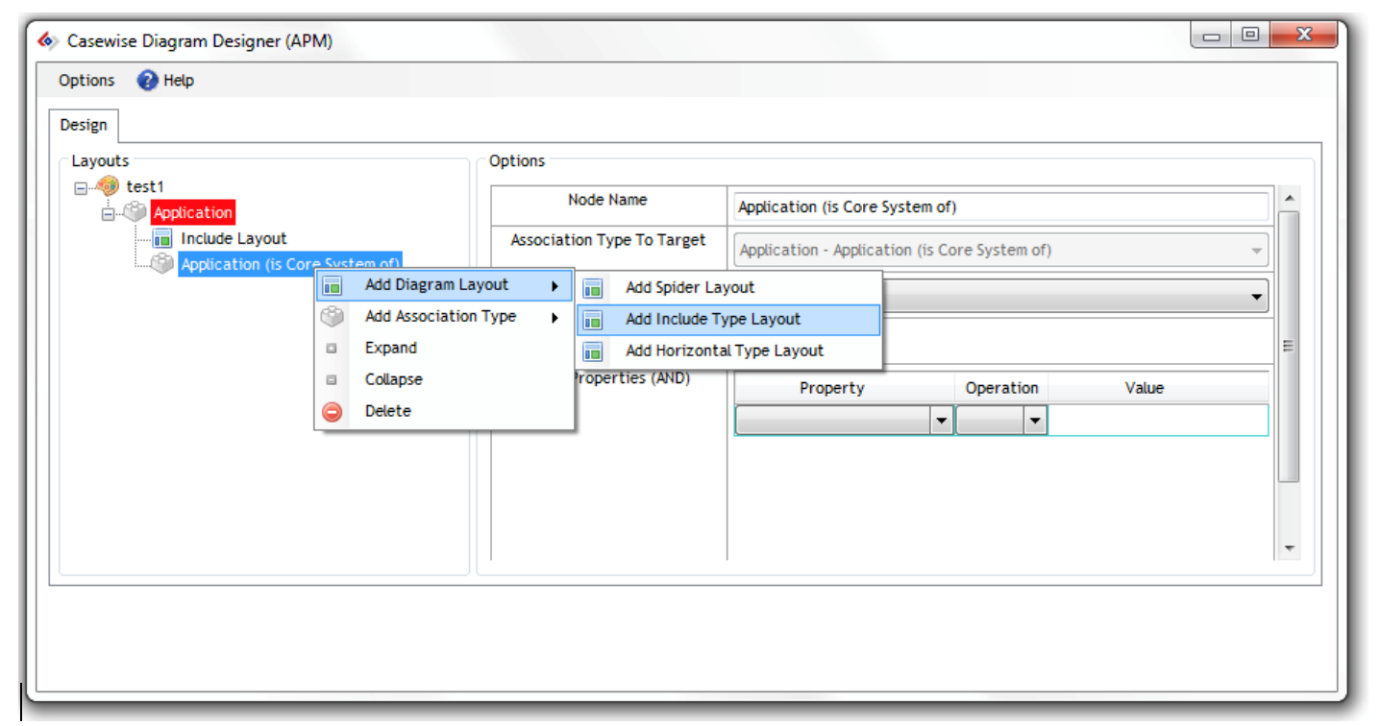The height and width of the screenshot is (726, 1380).
Task: Select Expand in the context menu
Action: 445,348
